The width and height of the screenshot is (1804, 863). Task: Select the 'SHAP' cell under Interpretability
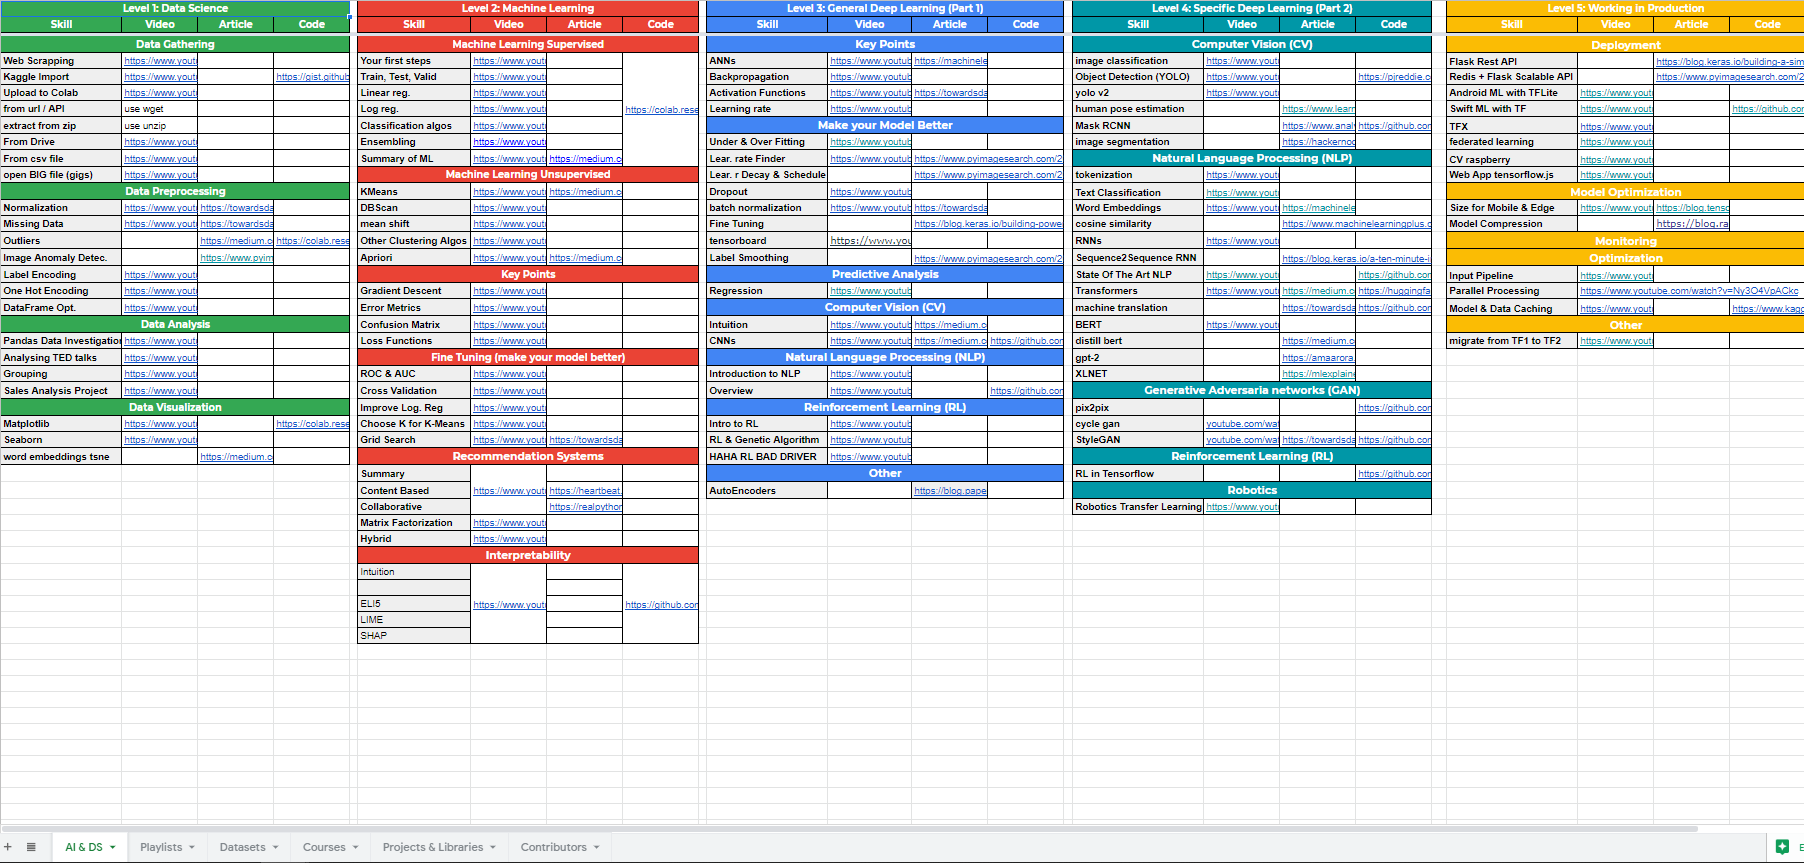coord(414,636)
